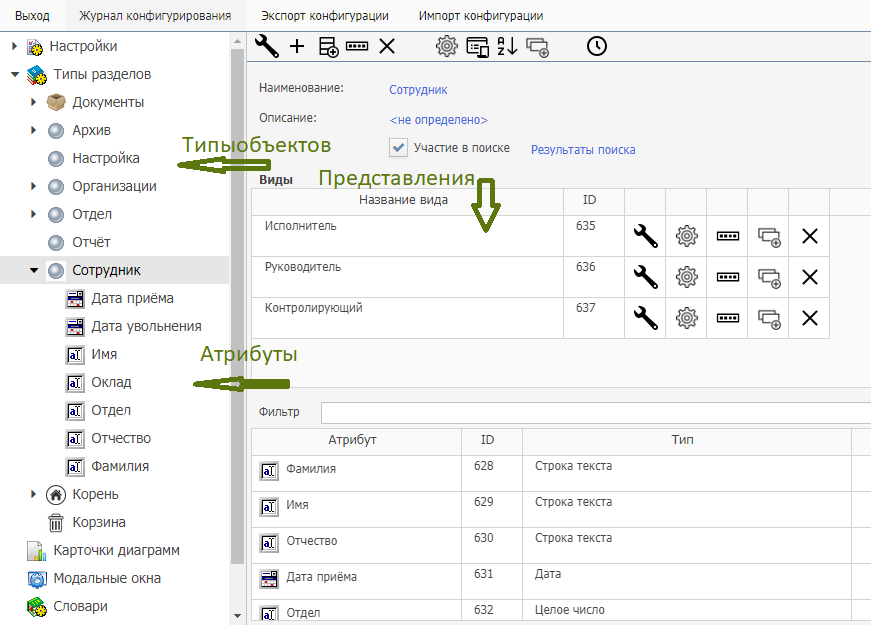Click copy-window icon in Руководитель row

click(769, 278)
